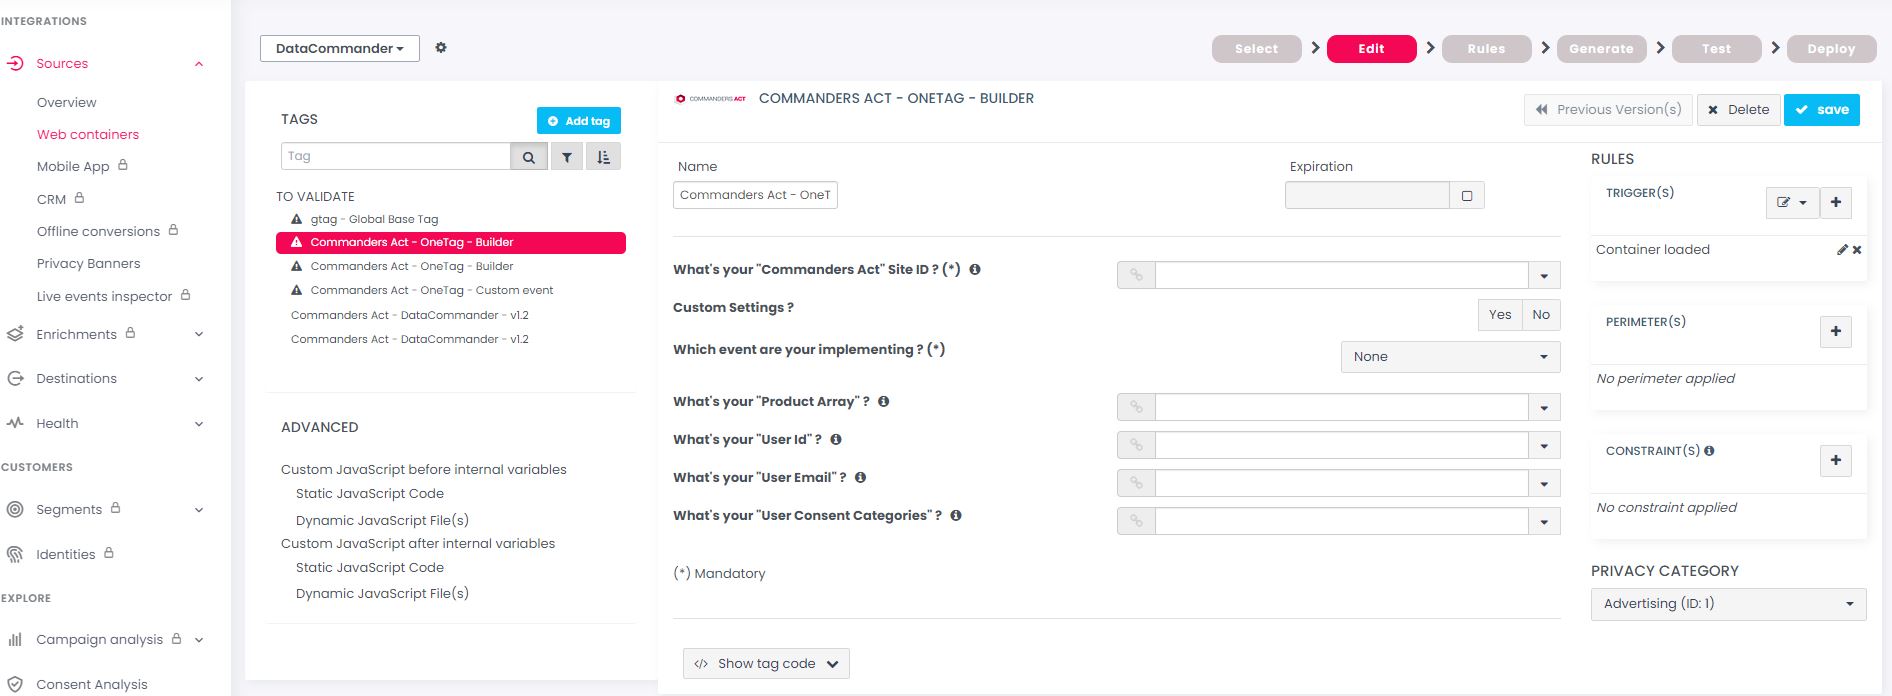1892x696 pixels.
Task: Click link icon beside User Id field
Action: point(1136,445)
